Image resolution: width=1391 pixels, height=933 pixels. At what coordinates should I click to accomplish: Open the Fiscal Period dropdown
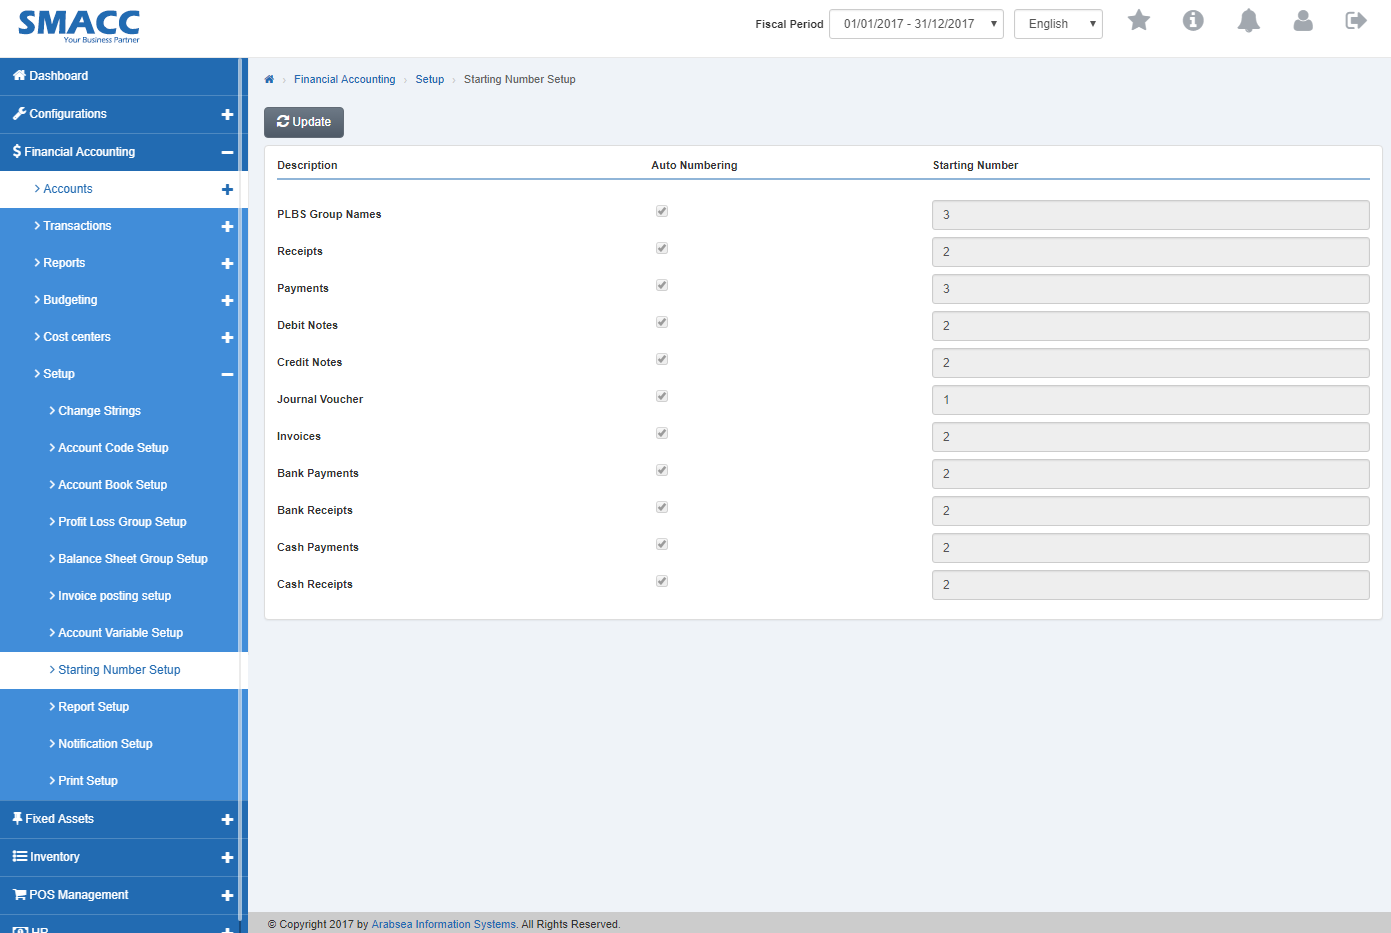[x=915, y=23]
